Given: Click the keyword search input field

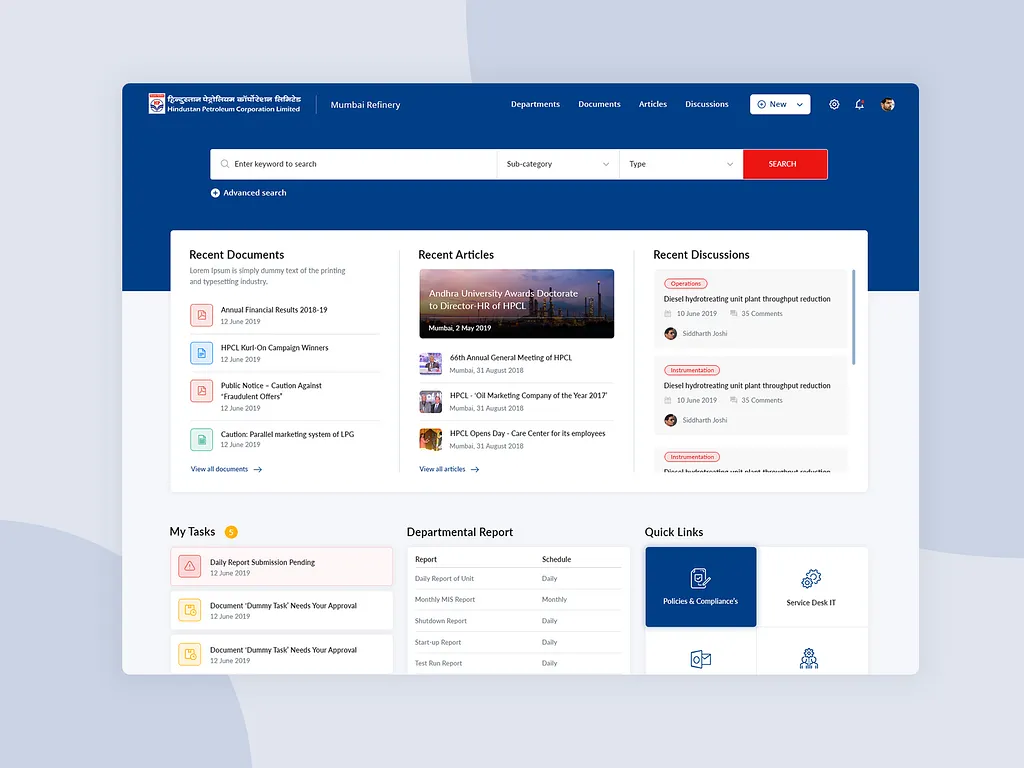Looking at the screenshot, I should click(360, 164).
